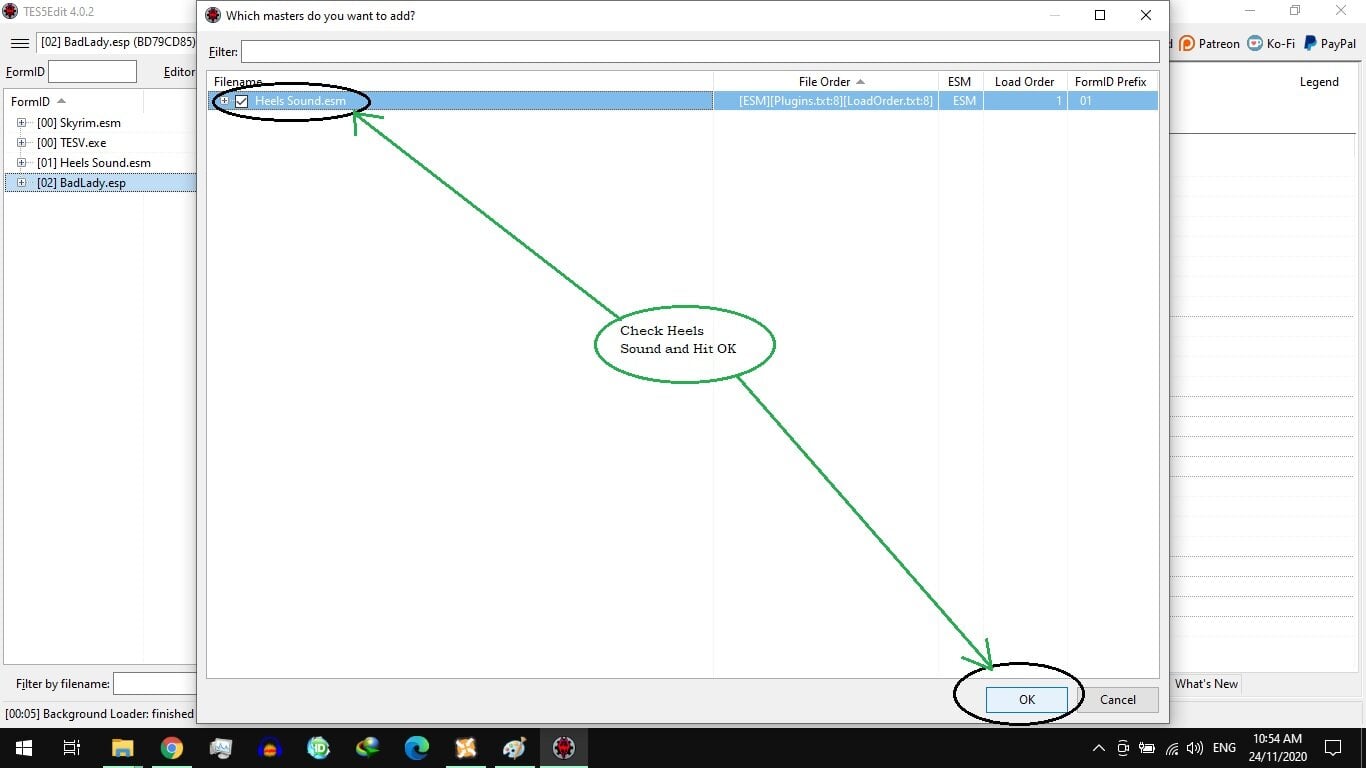Open the clock showing 10:54 AM
The image size is (1366, 768).
(1277, 748)
